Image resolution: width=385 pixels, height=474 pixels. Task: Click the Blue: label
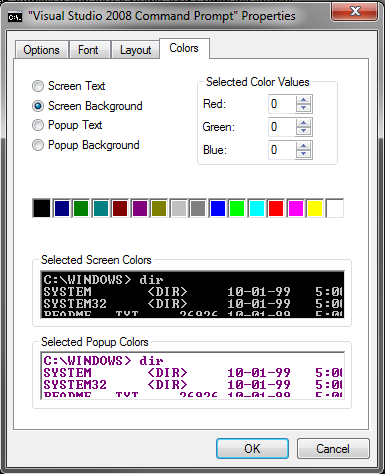click(215, 150)
